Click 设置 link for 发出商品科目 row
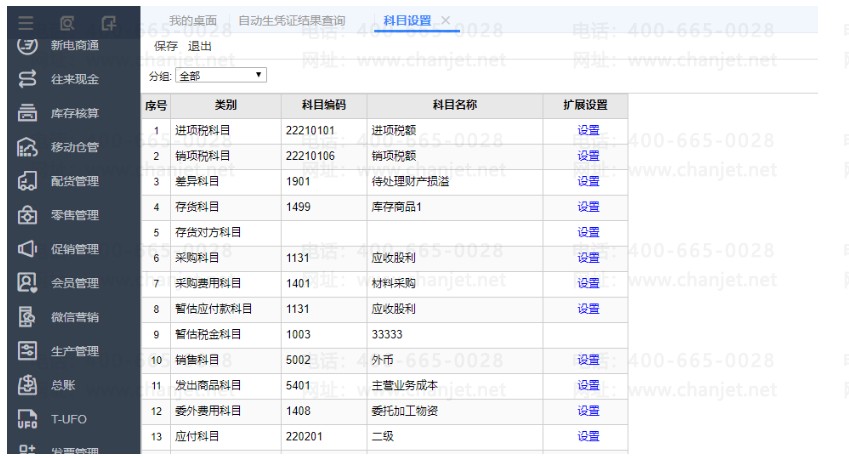849x458 pixels. tap(588, 385)
